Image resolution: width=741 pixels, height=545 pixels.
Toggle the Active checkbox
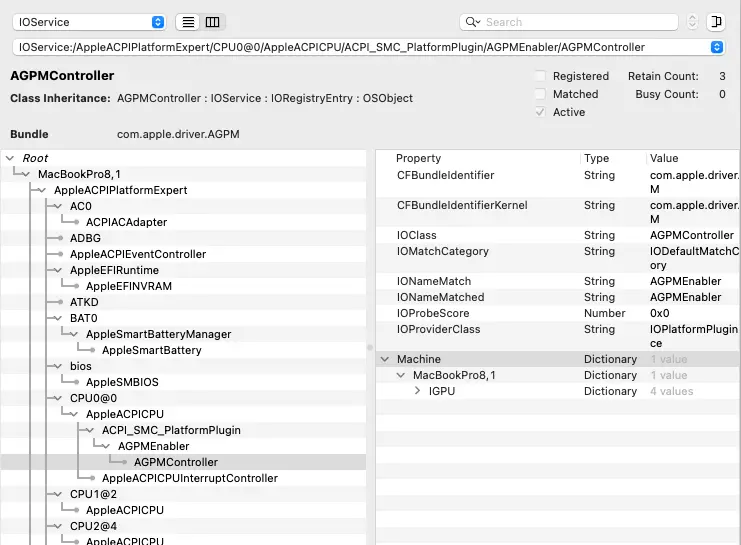pos(541,112)
